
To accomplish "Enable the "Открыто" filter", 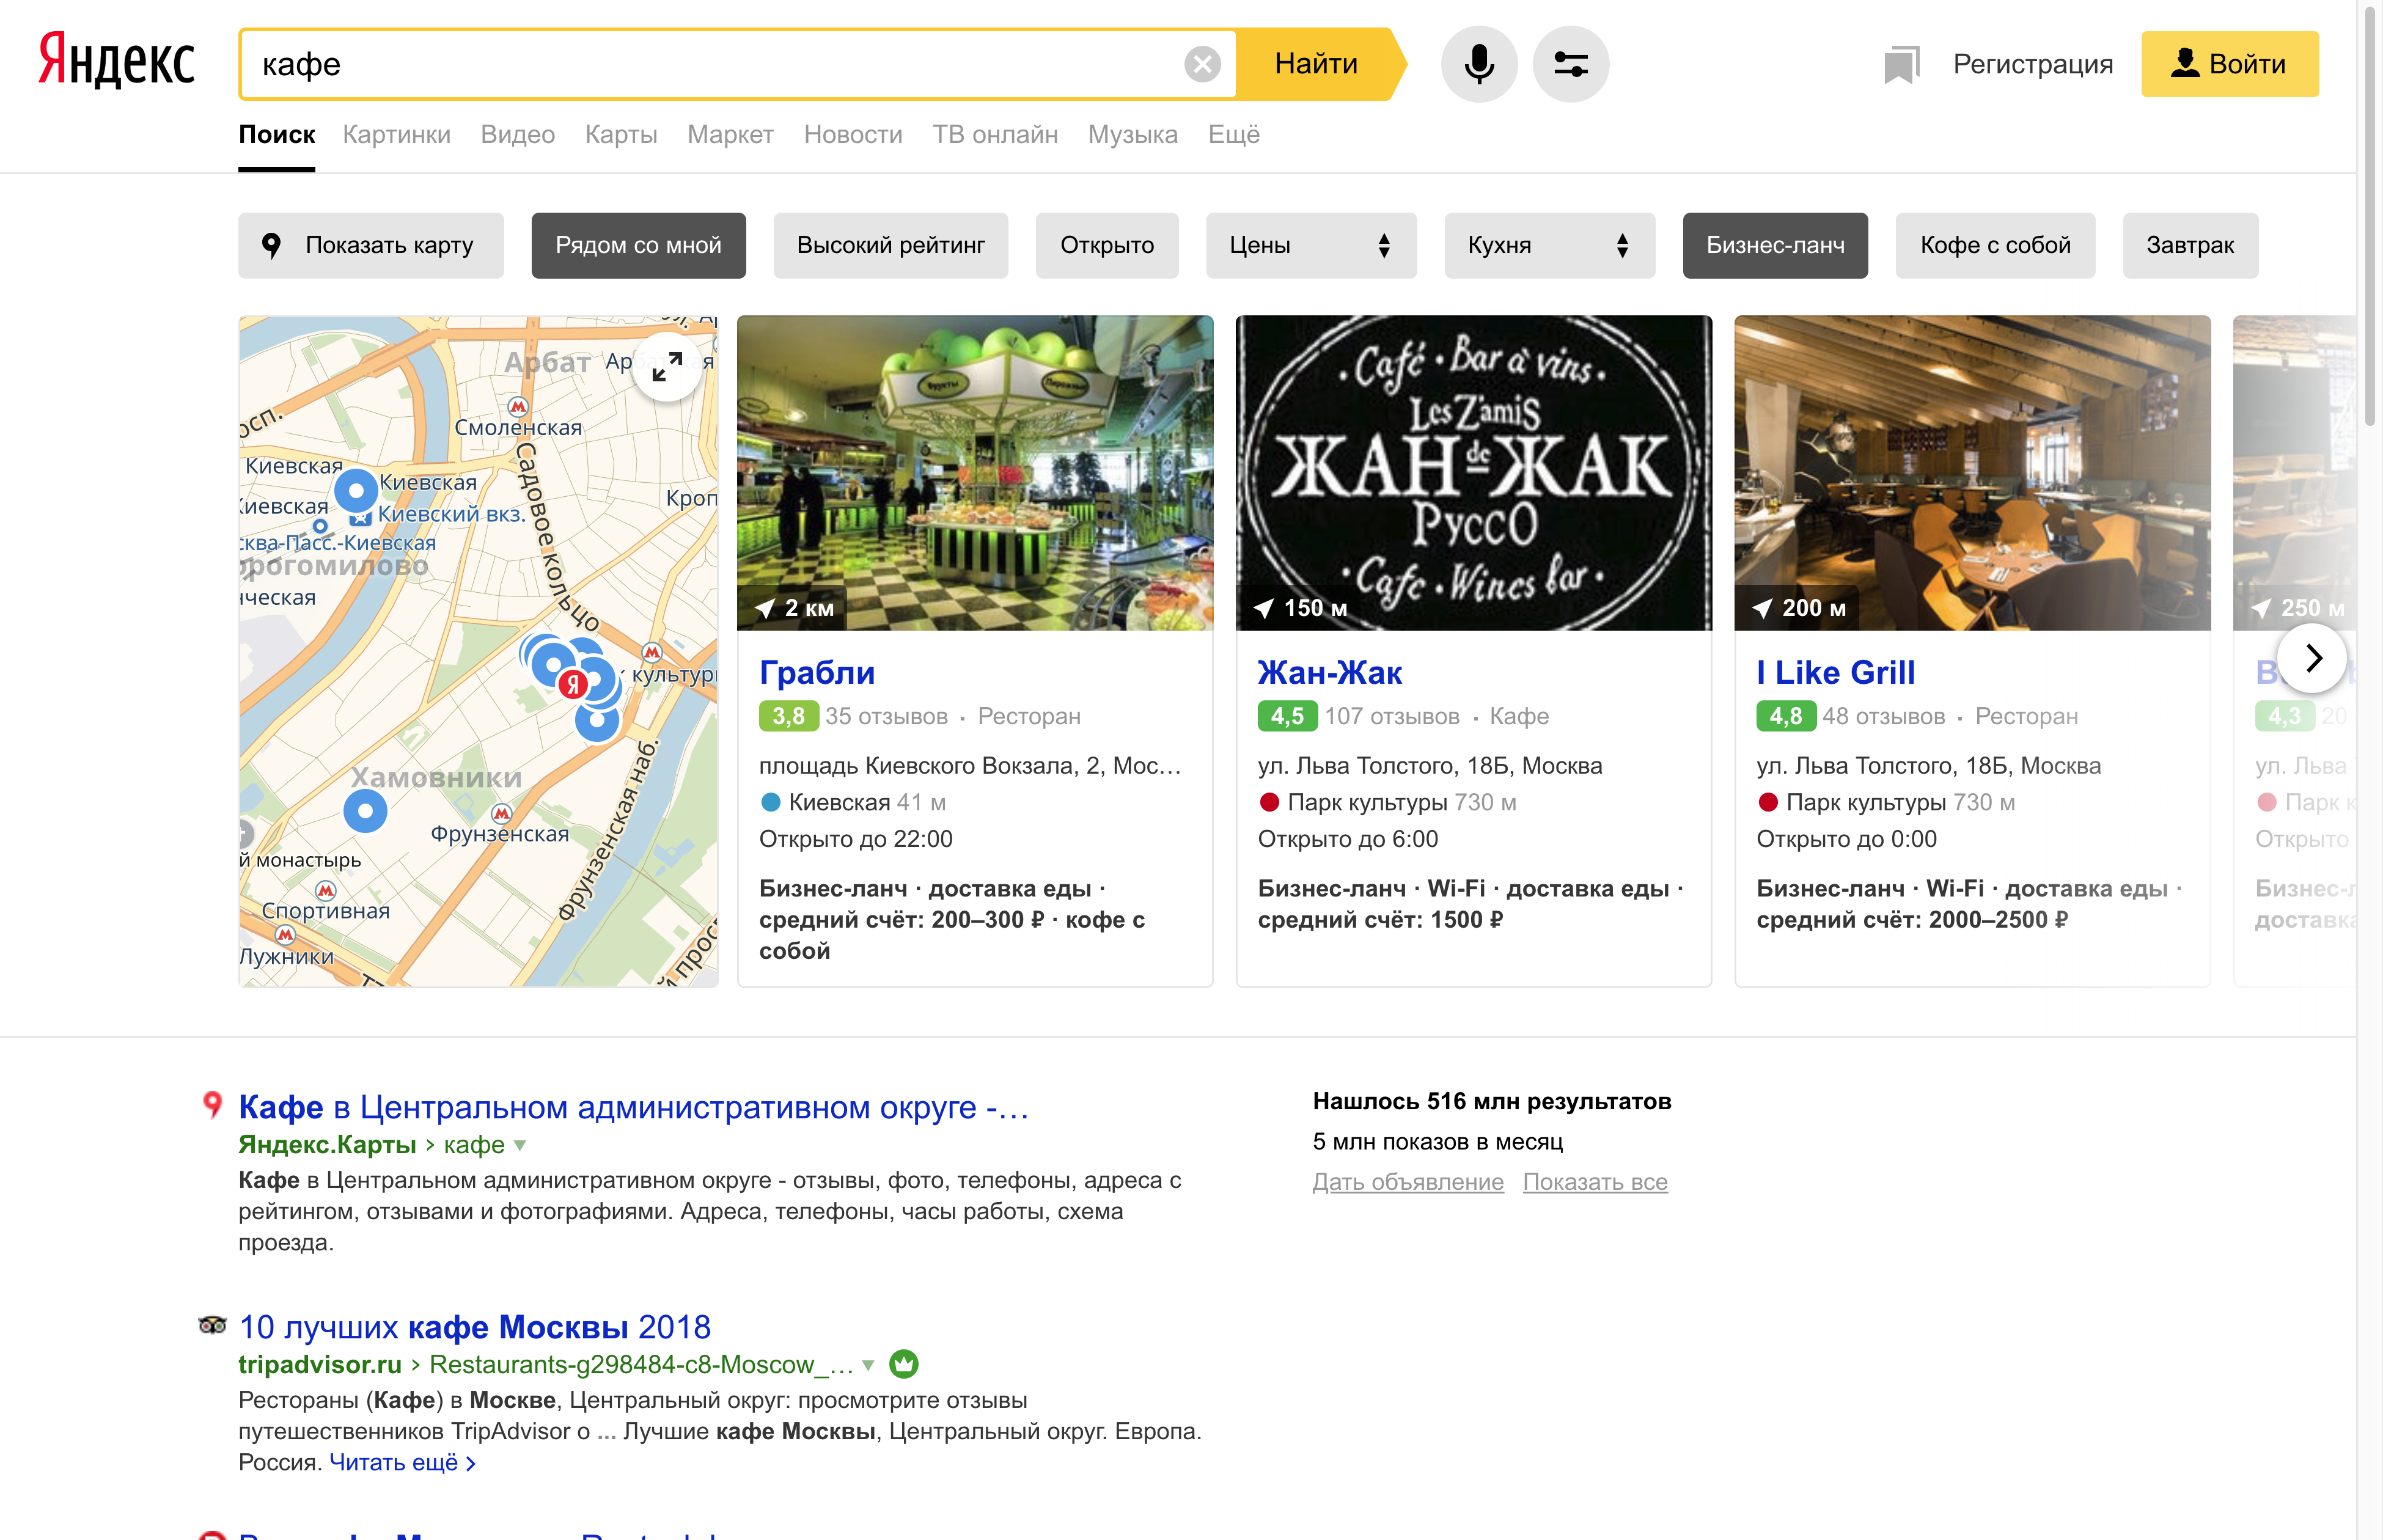I will click(x=1106, y=245).
